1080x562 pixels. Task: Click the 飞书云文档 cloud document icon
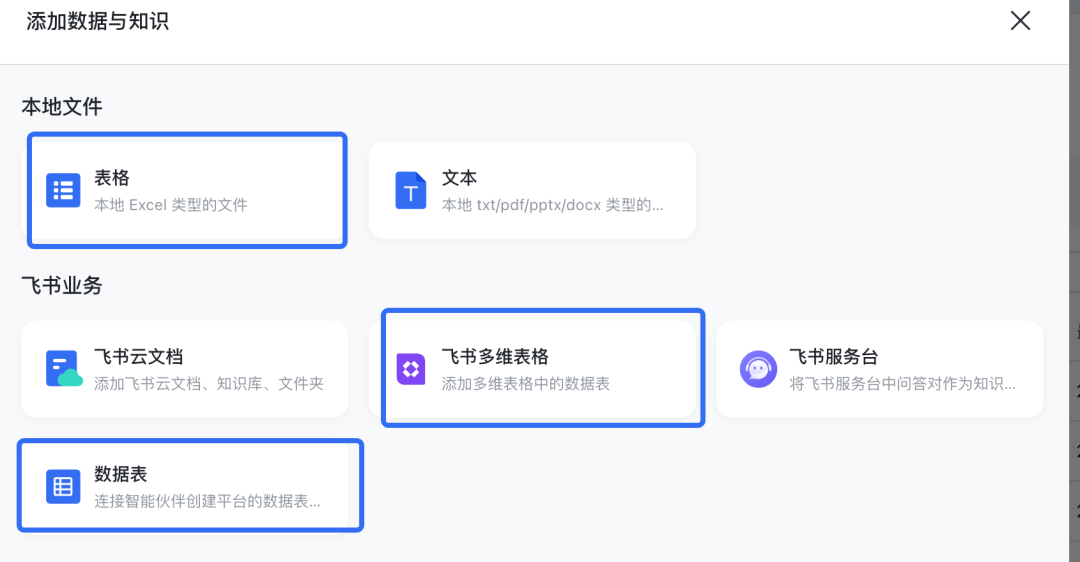point(64,368)
